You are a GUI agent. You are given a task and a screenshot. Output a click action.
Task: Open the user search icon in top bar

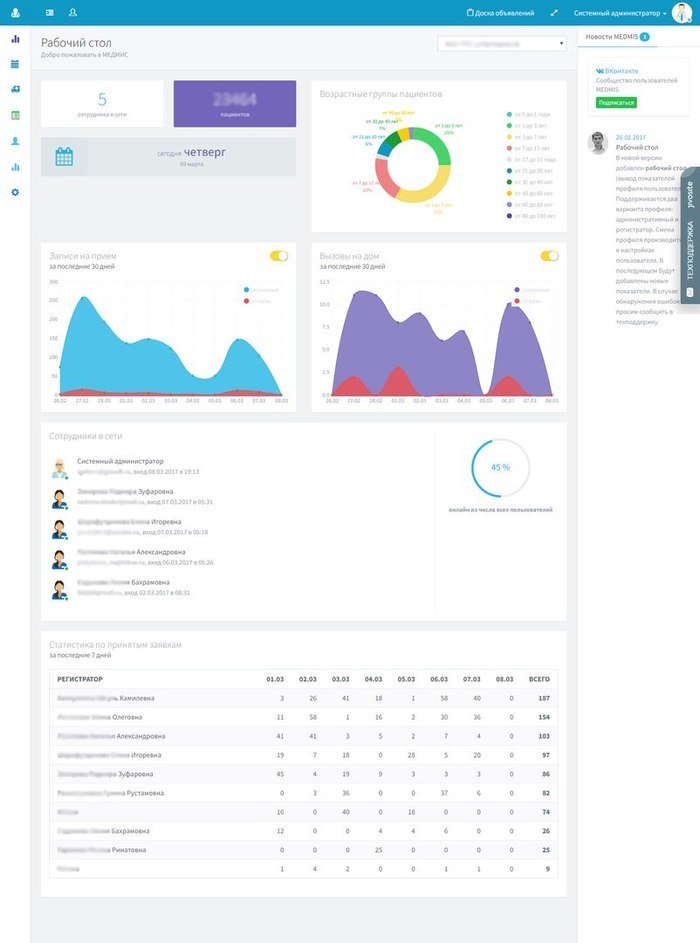click(73, 12)
